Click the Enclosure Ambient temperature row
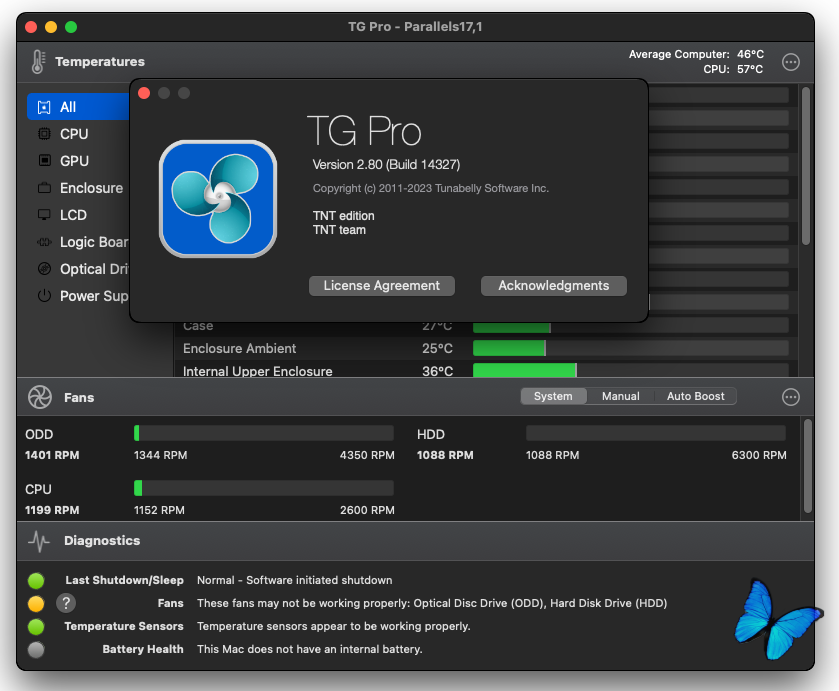 (x=485, y=348)
